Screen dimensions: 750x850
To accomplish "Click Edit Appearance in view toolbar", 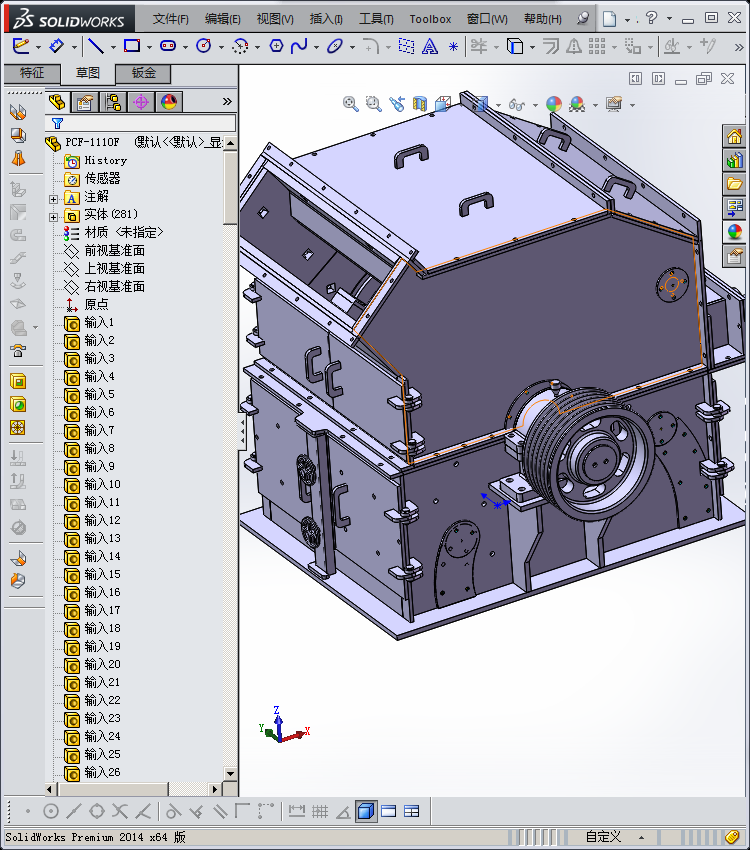I will pos(553,104).
